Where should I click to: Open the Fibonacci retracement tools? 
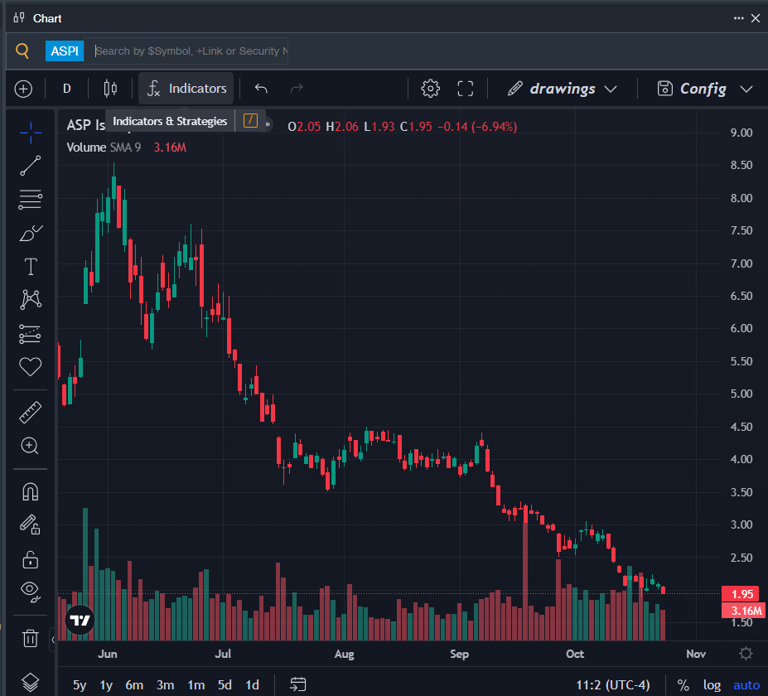coord(30,199)
